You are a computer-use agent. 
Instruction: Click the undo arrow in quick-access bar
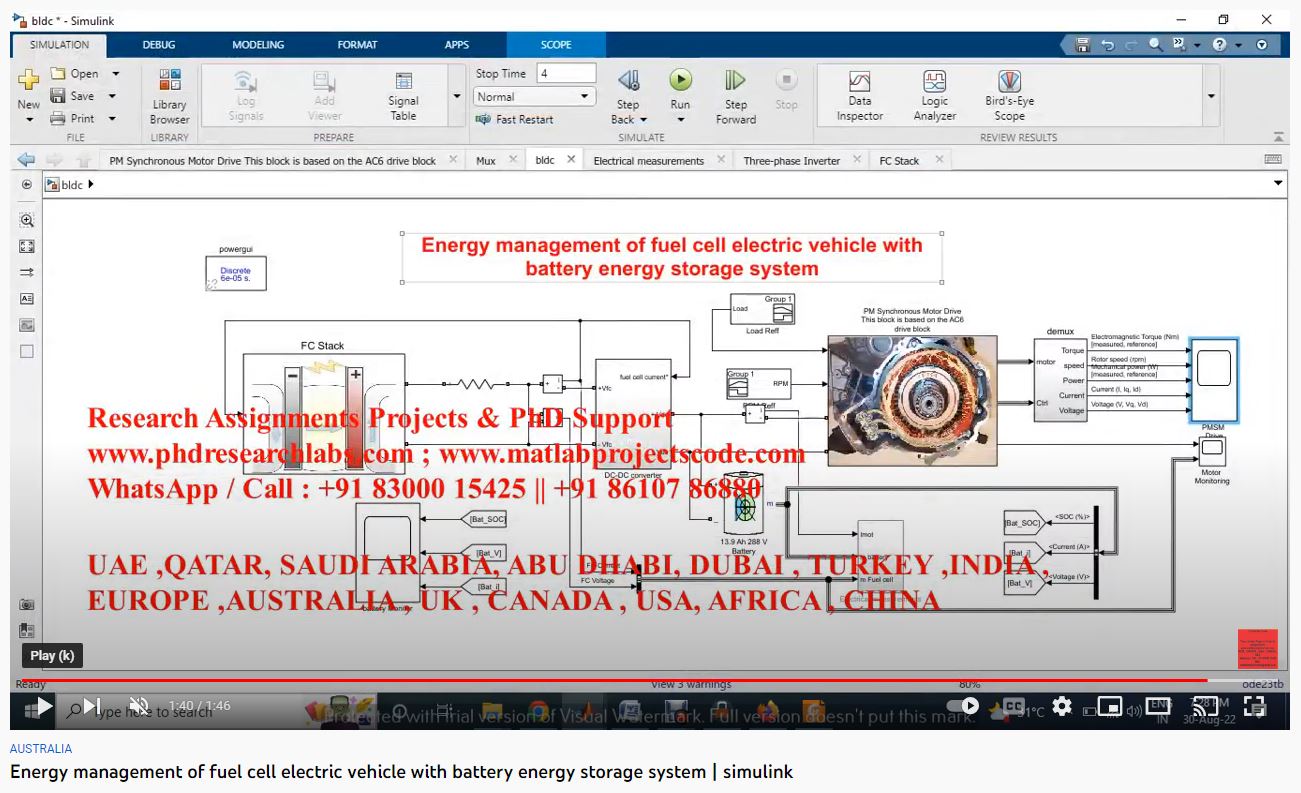(x=1108, y=45)
